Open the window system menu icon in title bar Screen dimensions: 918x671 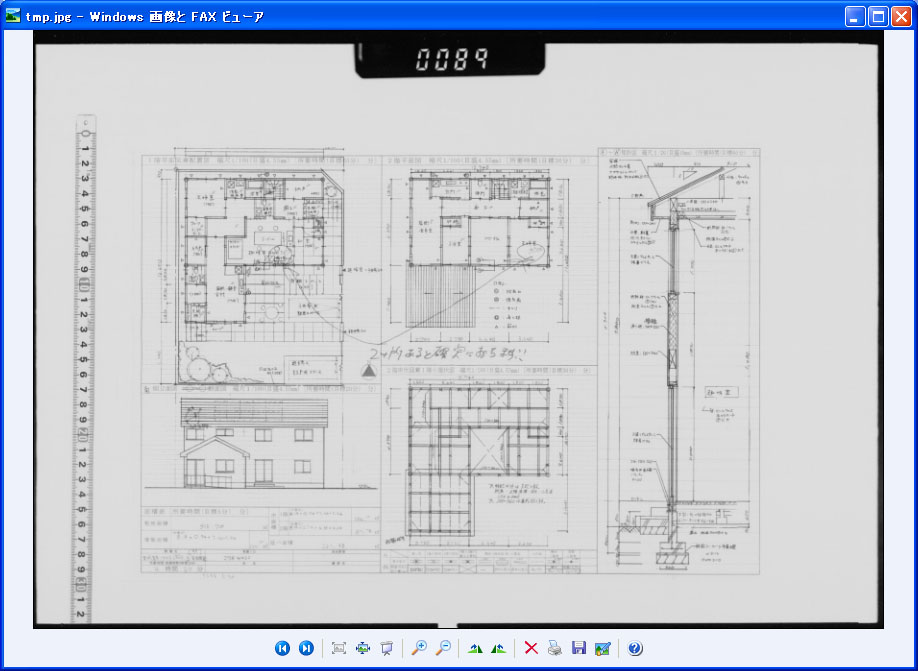point(13,16)
